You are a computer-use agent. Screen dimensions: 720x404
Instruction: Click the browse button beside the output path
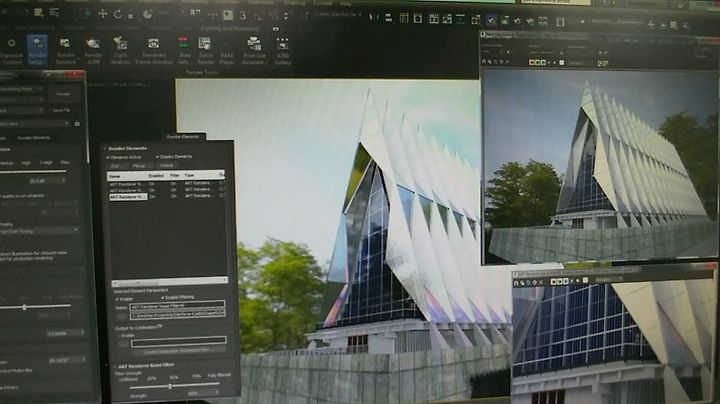122,316
